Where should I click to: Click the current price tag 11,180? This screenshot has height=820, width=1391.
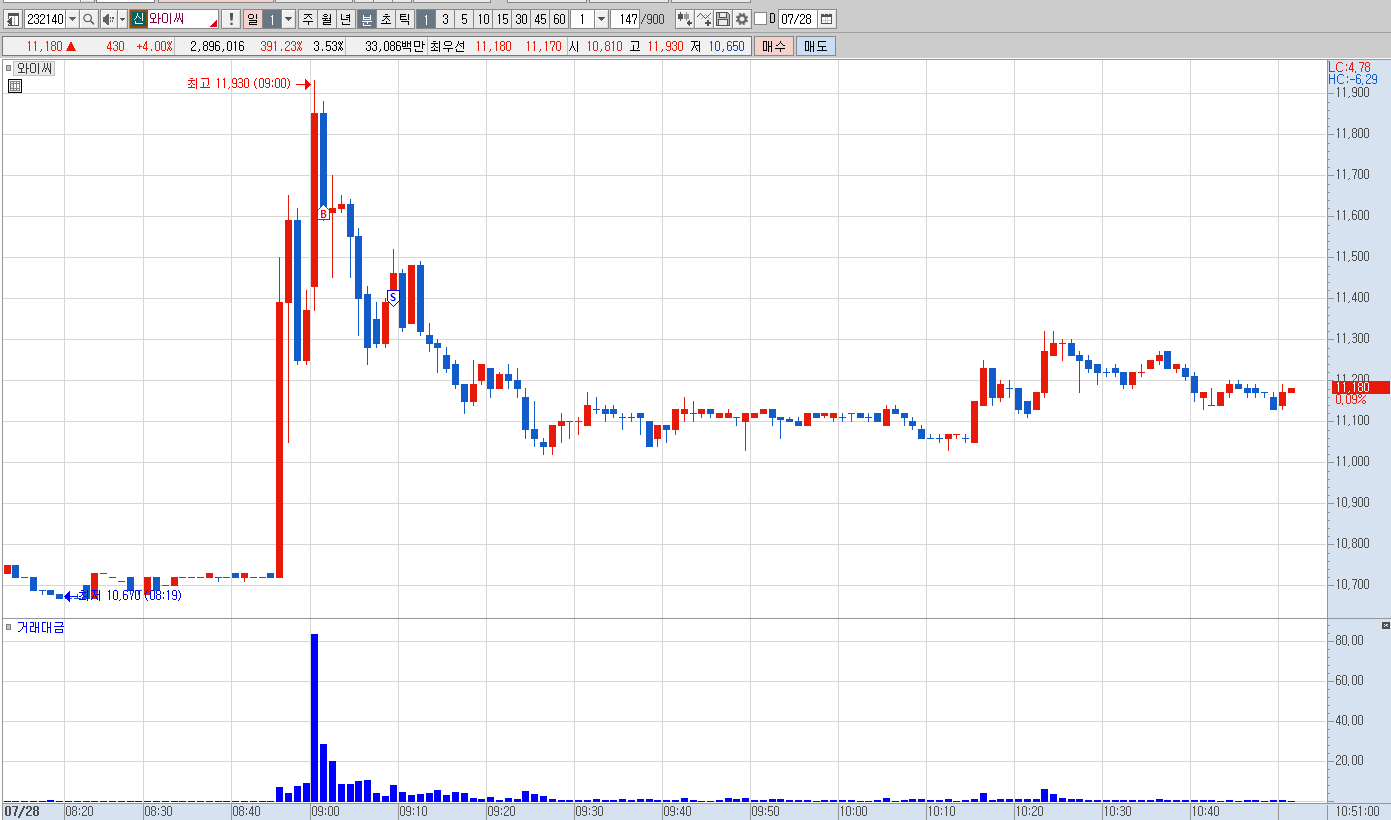pyautogui.click(x=1360, y=387)
